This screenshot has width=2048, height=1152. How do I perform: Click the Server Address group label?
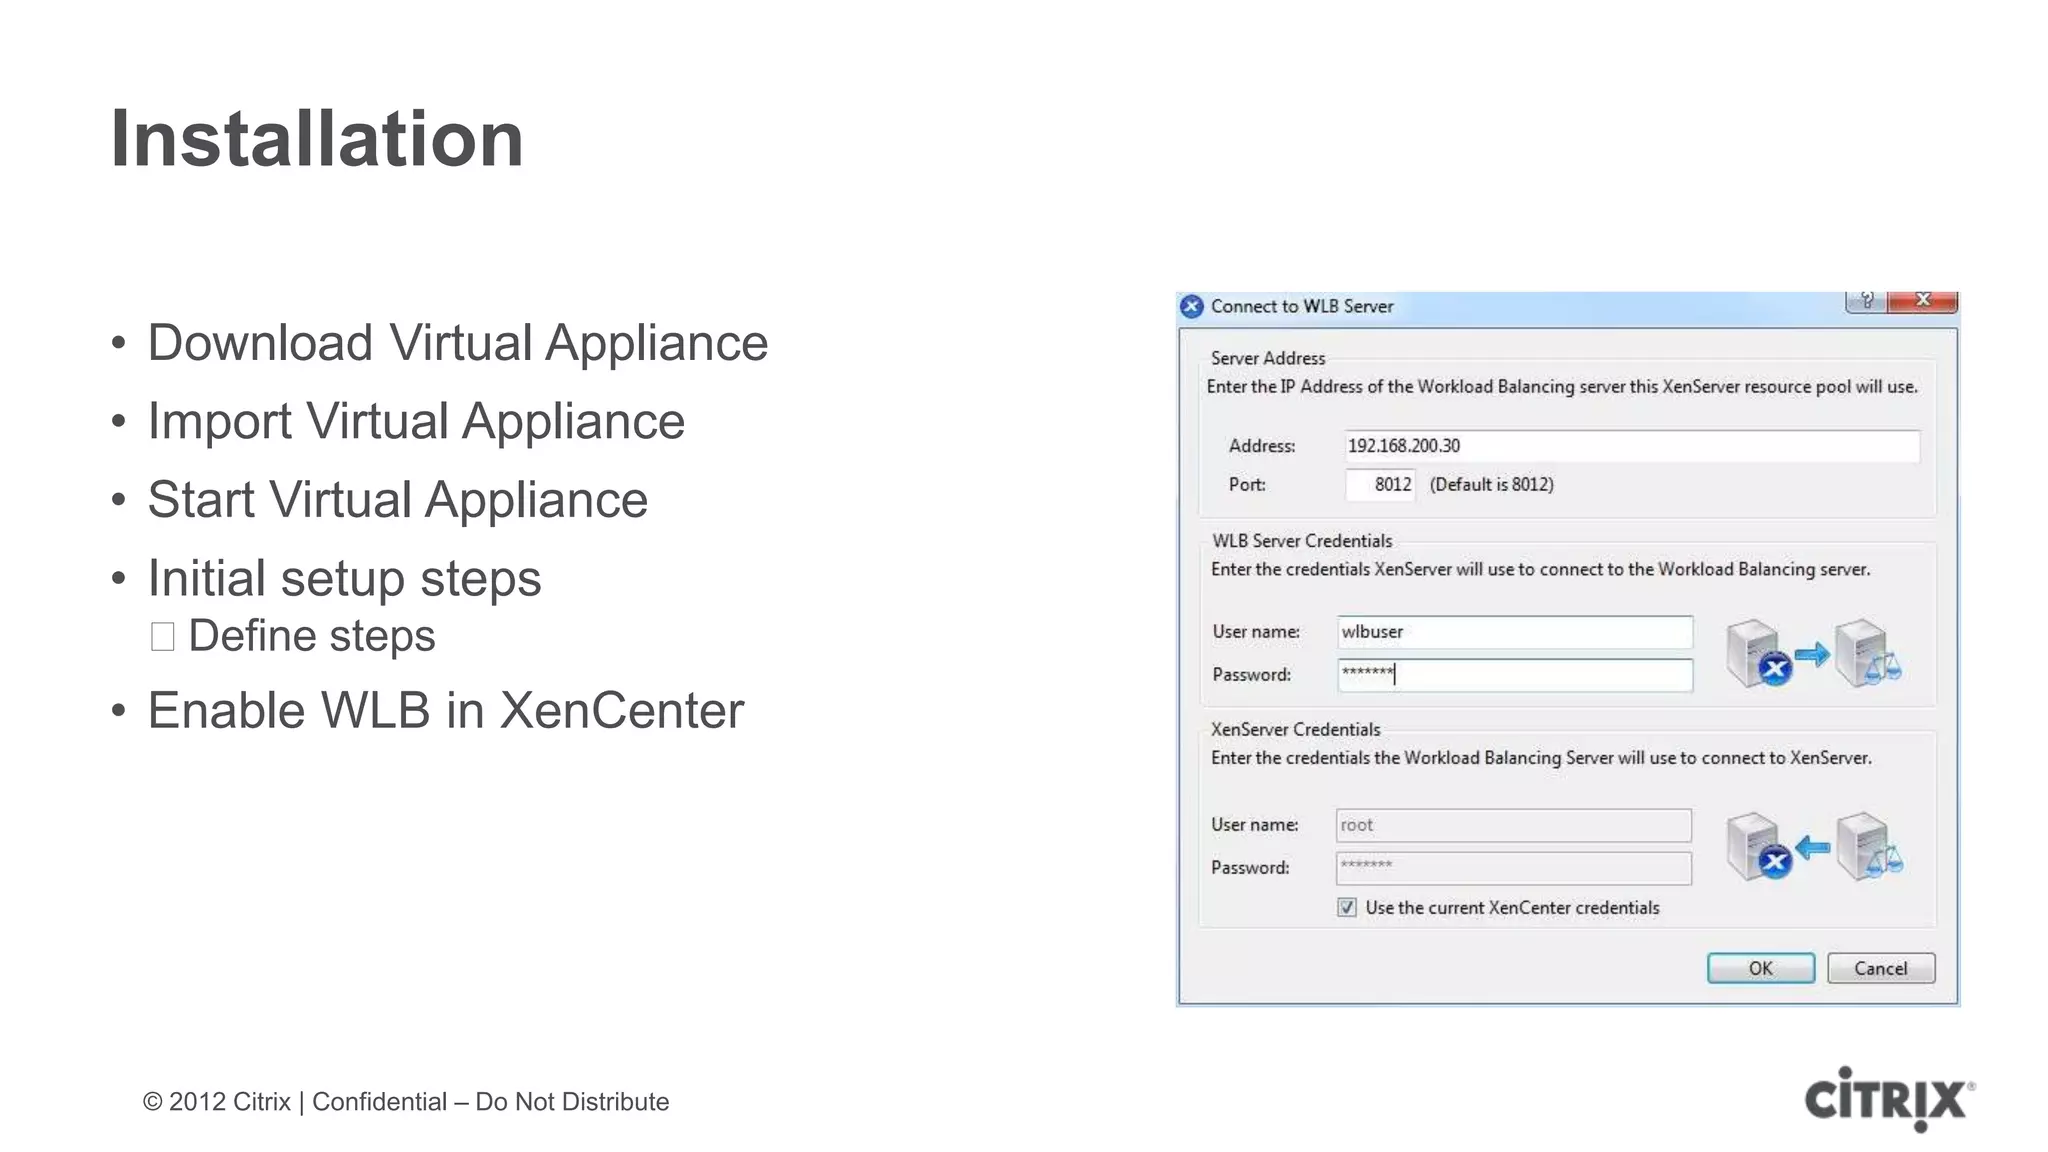click(1268, 358)
